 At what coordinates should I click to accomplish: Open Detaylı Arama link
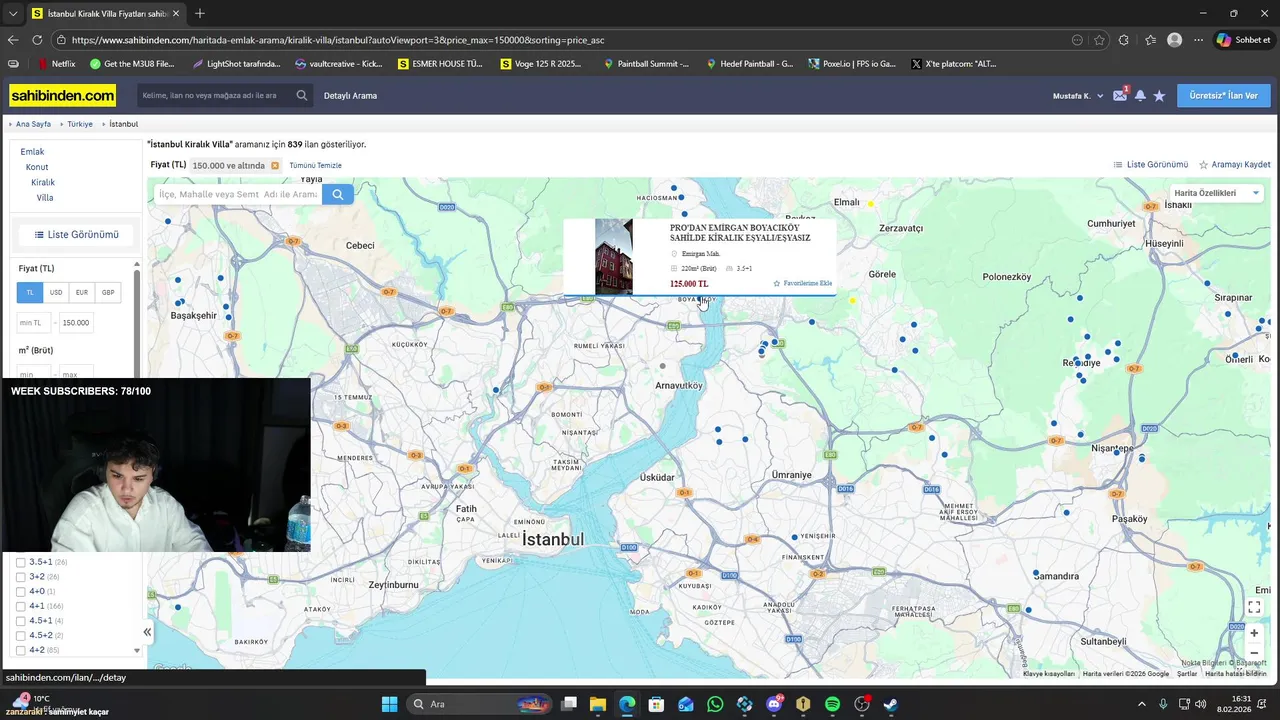350,96
